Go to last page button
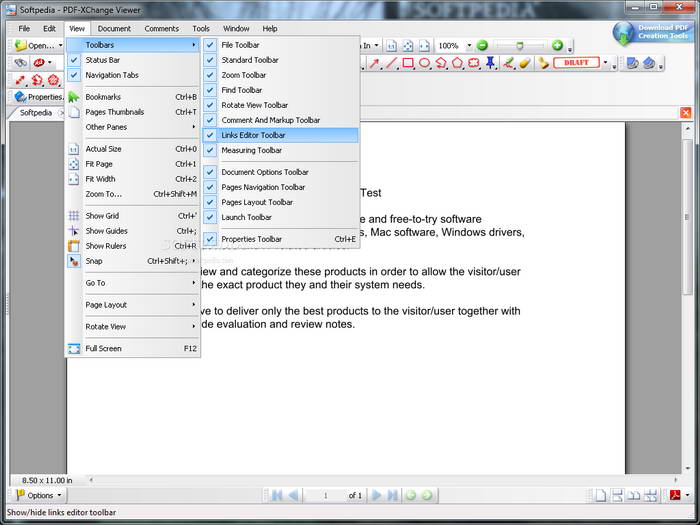The height and width of the screenshot is (525, 700). tap(392, 495)
